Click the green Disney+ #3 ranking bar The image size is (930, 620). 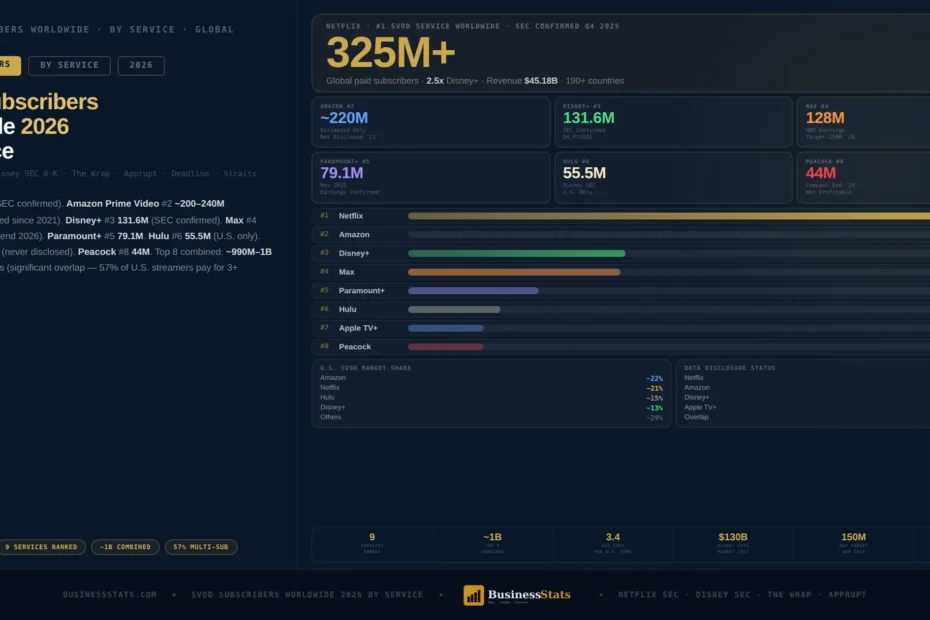tap(517, 253)
